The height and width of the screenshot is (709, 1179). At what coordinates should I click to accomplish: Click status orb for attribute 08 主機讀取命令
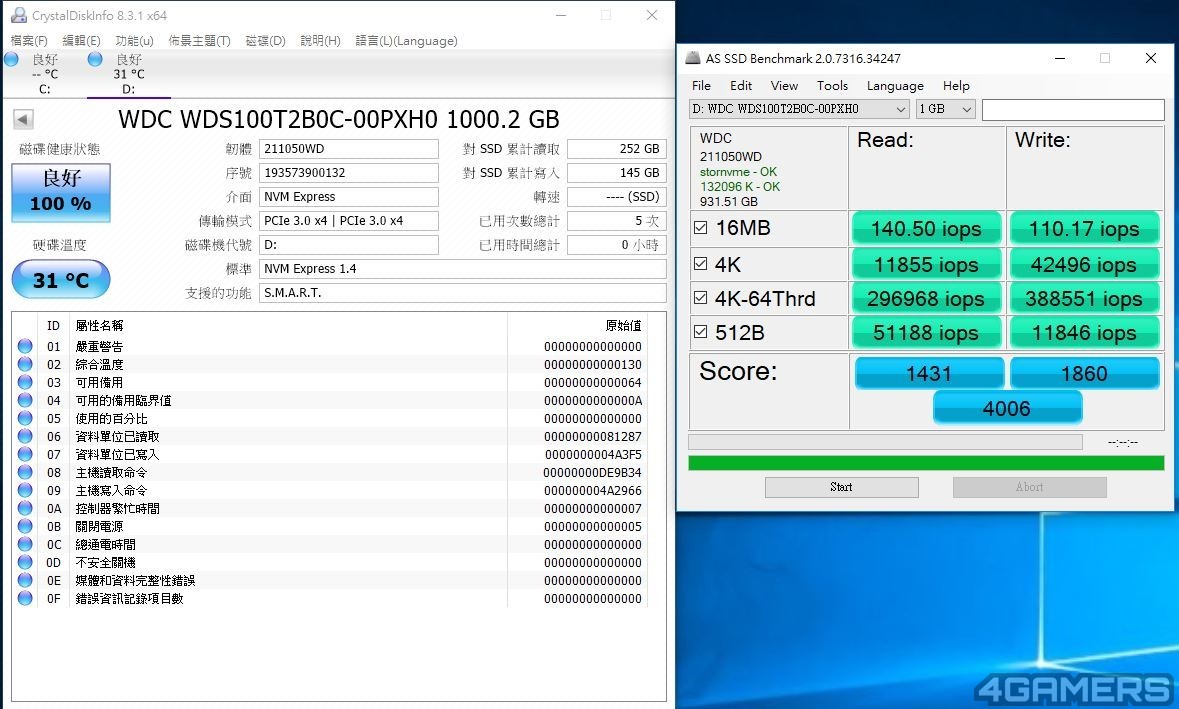26,473
